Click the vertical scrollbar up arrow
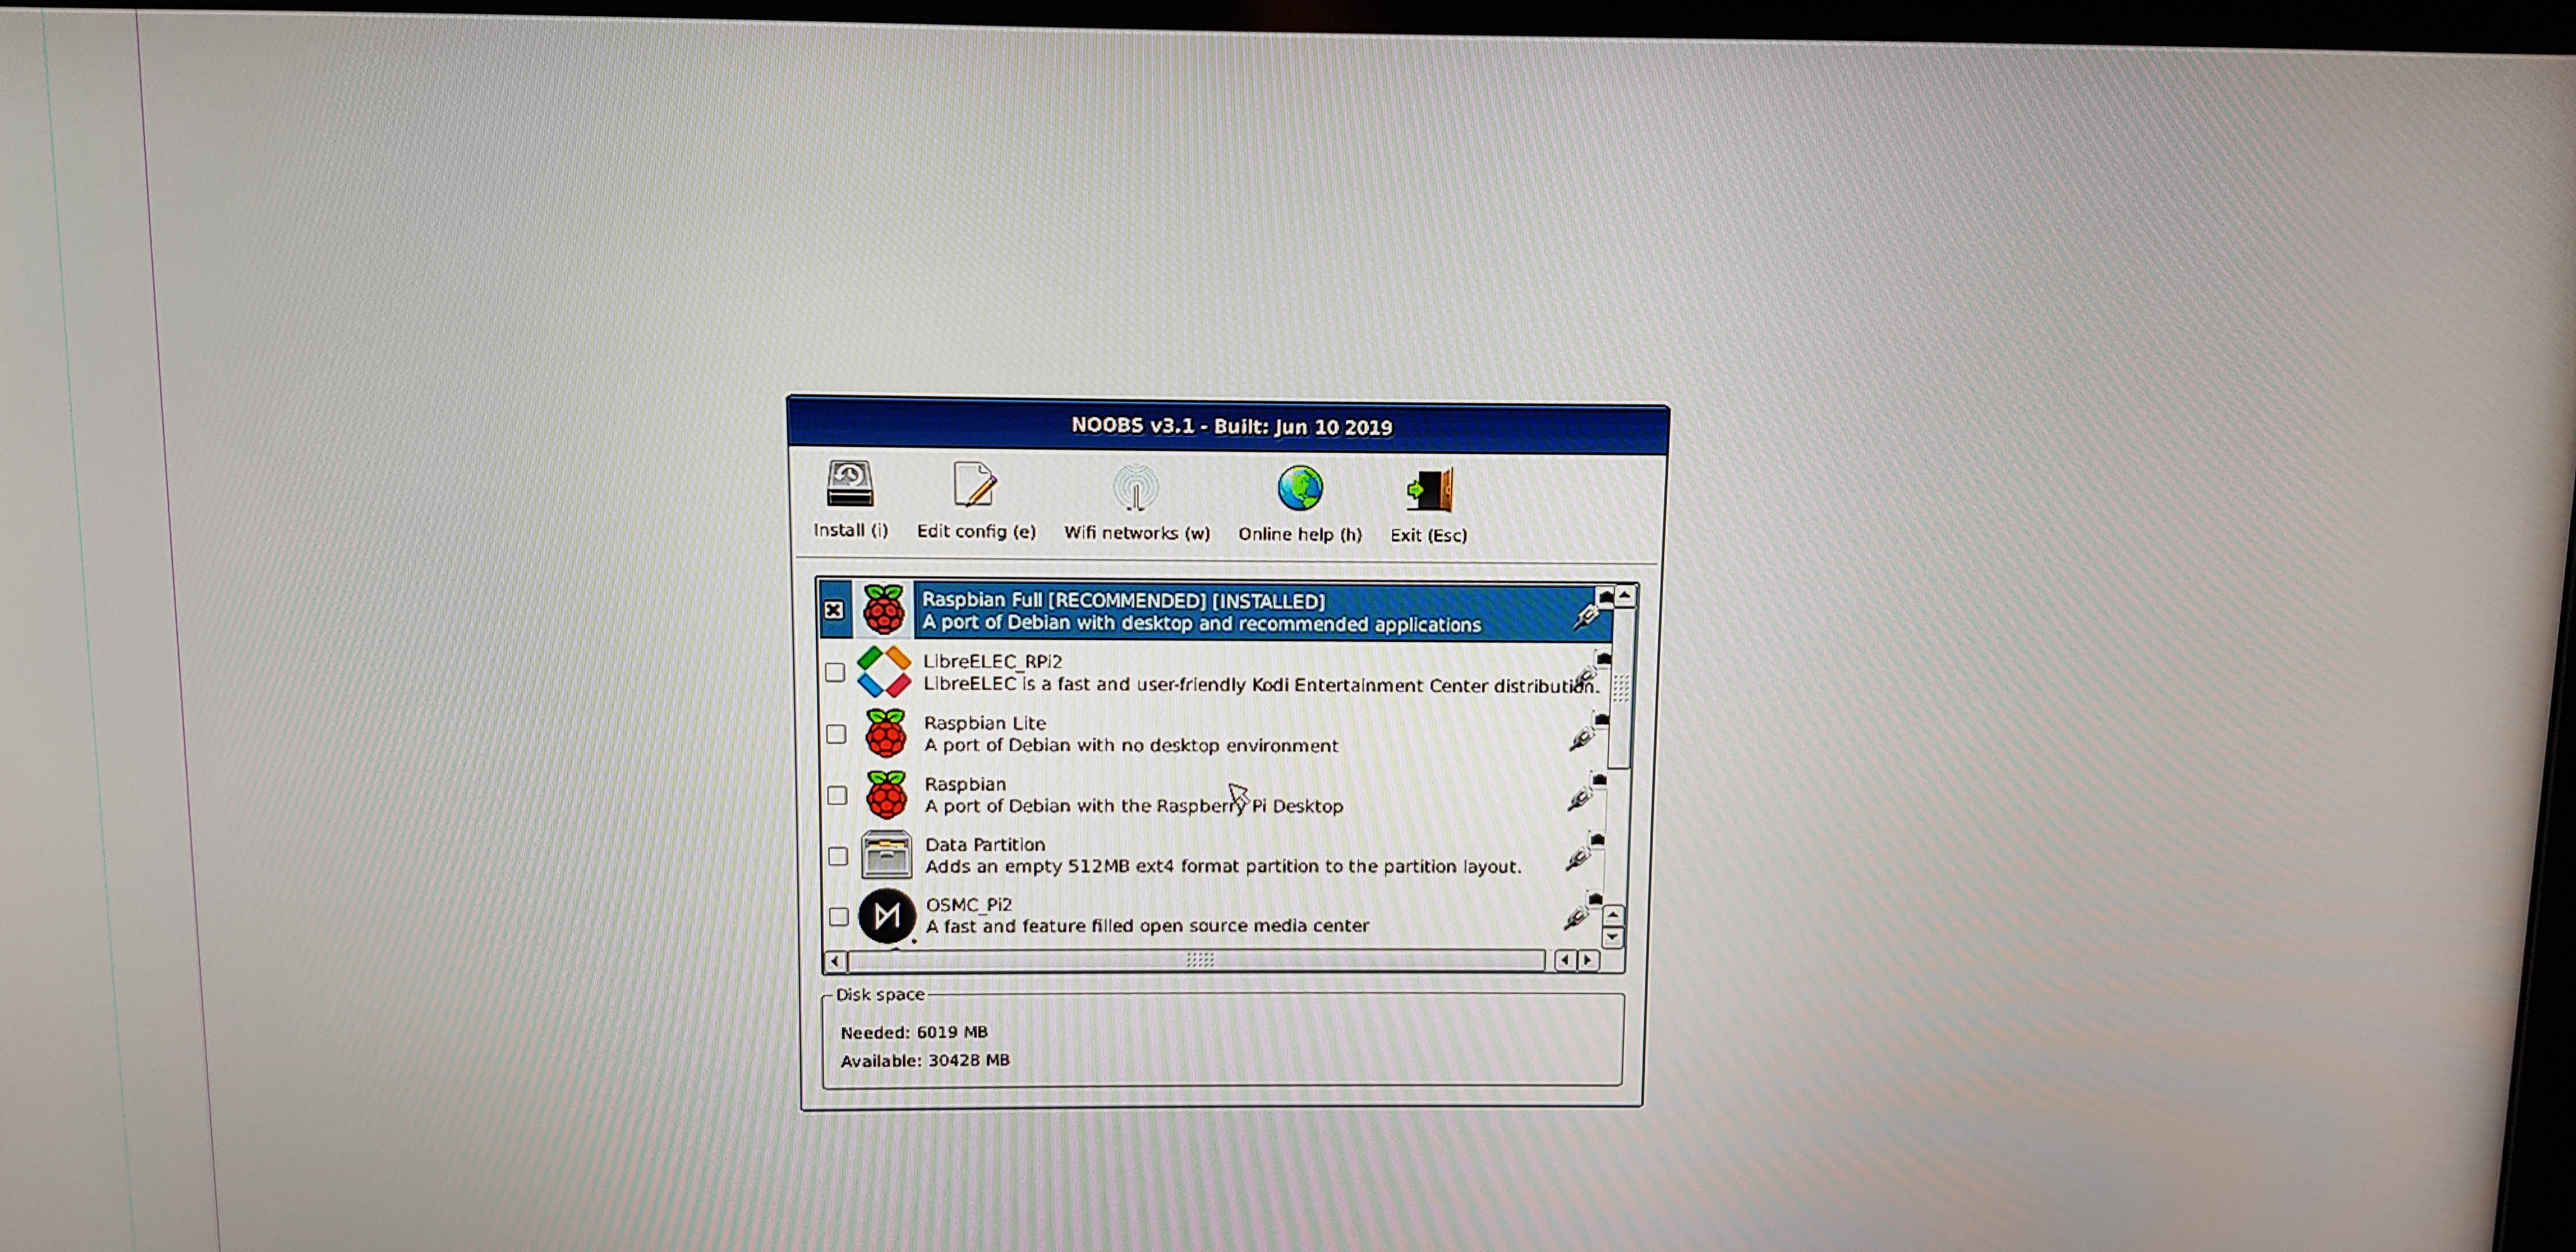Image resolution: width=2576 pixels, height=1252 pixels. [1625, 597]
